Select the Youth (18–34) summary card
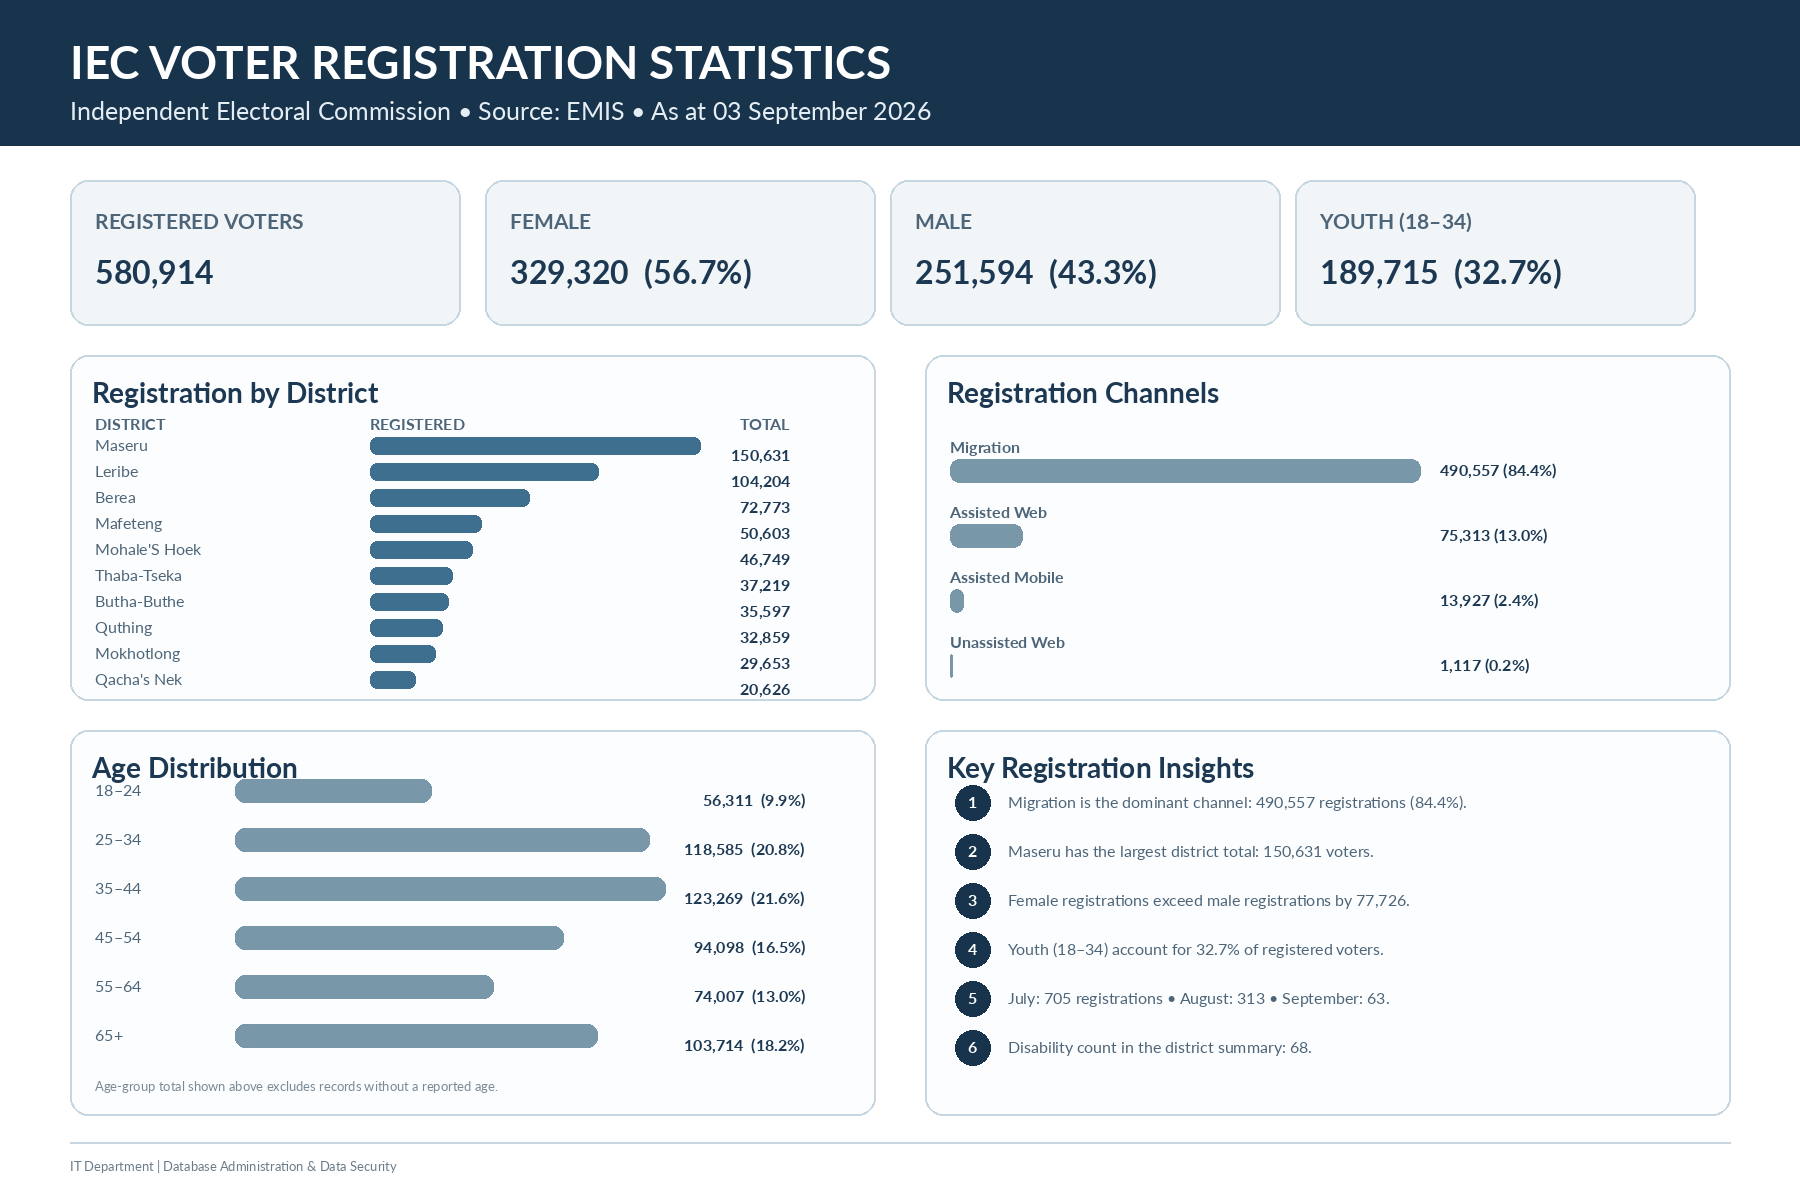 1495,253
